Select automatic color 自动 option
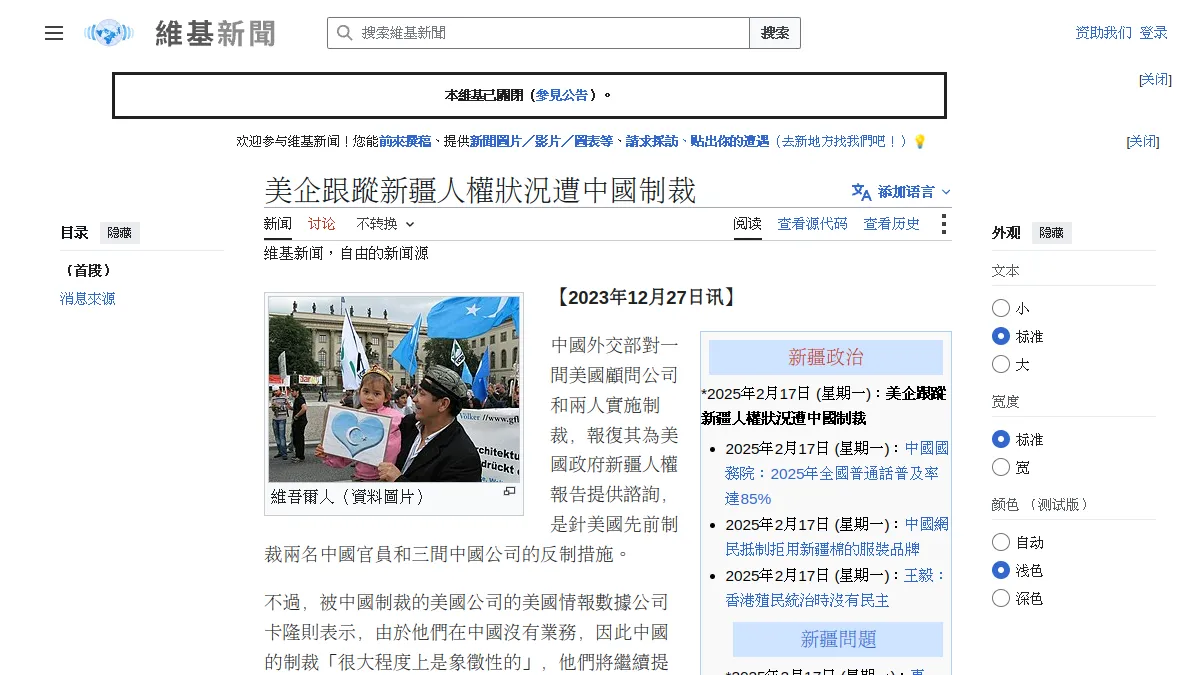Viewport: 1200px width, 675px height. tap(1001, 542)
